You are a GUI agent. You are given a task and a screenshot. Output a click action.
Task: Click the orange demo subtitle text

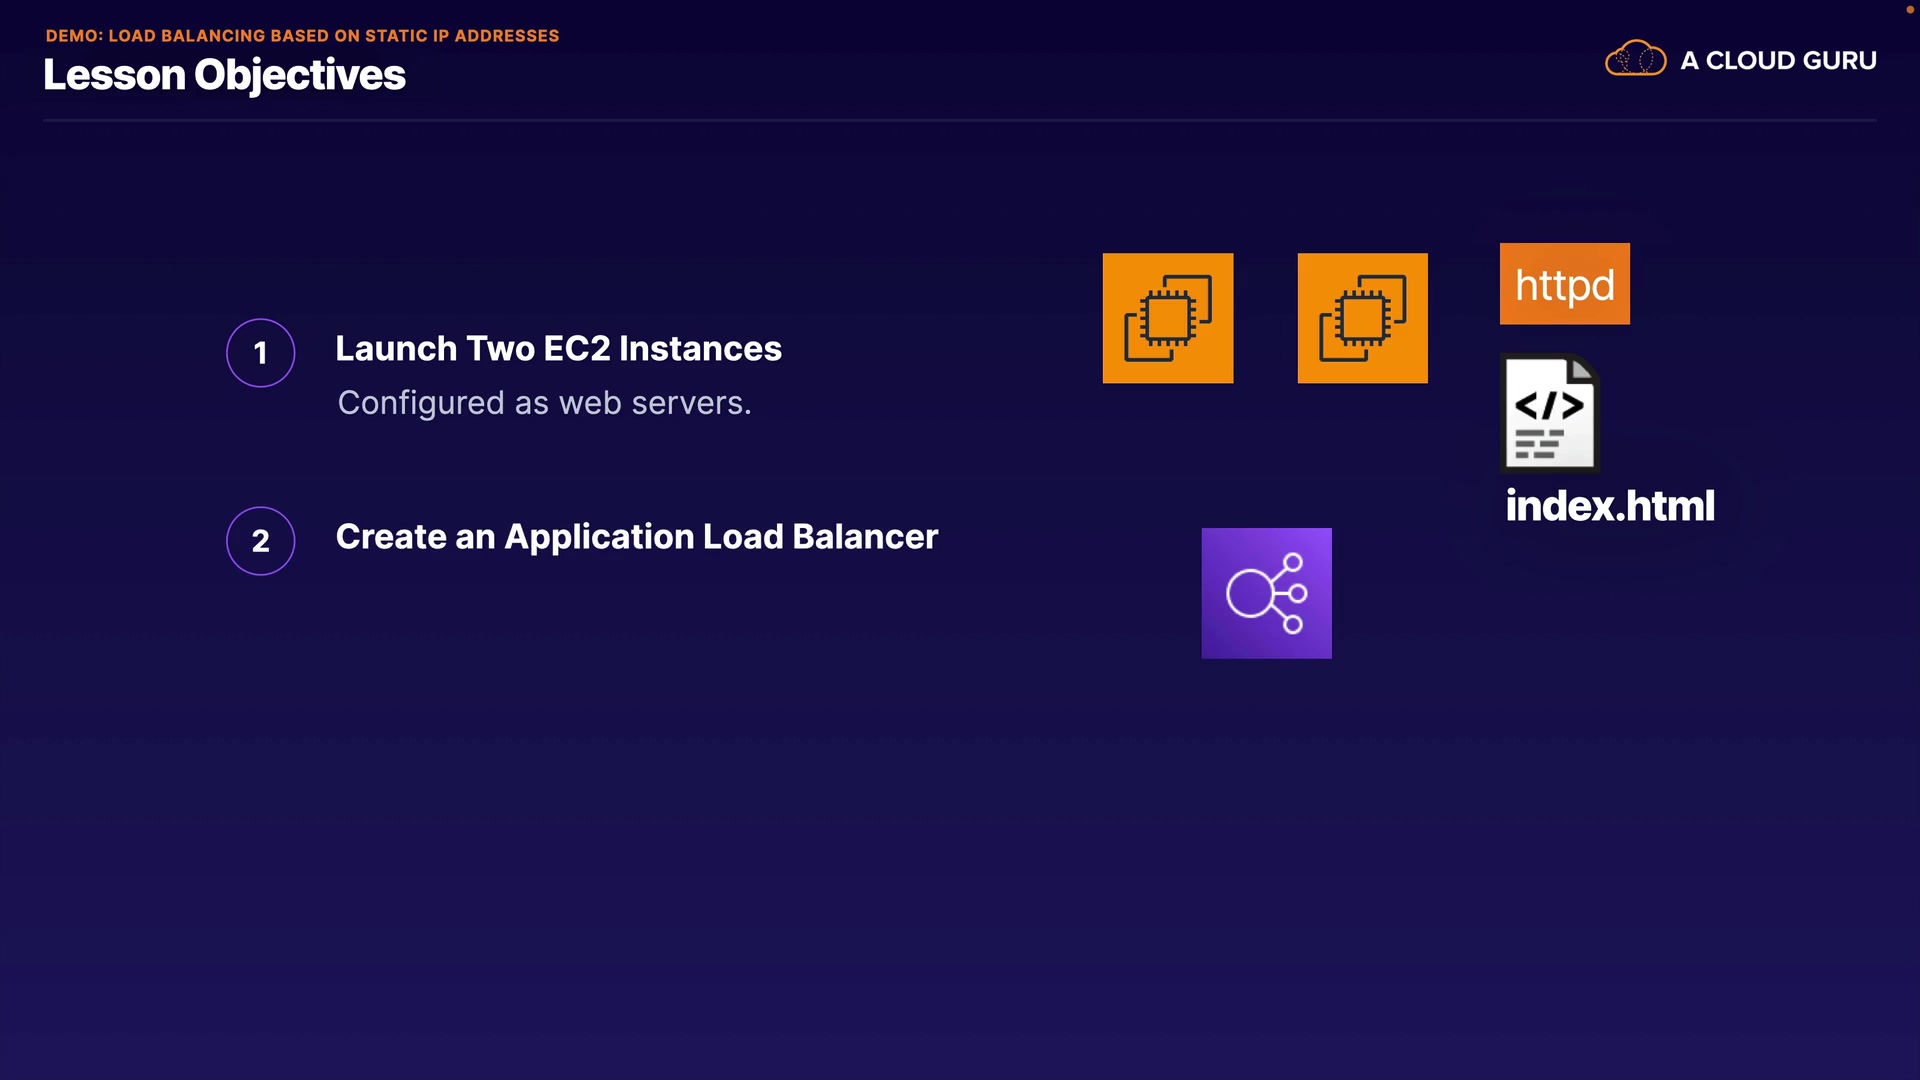[x=302, y=36]
